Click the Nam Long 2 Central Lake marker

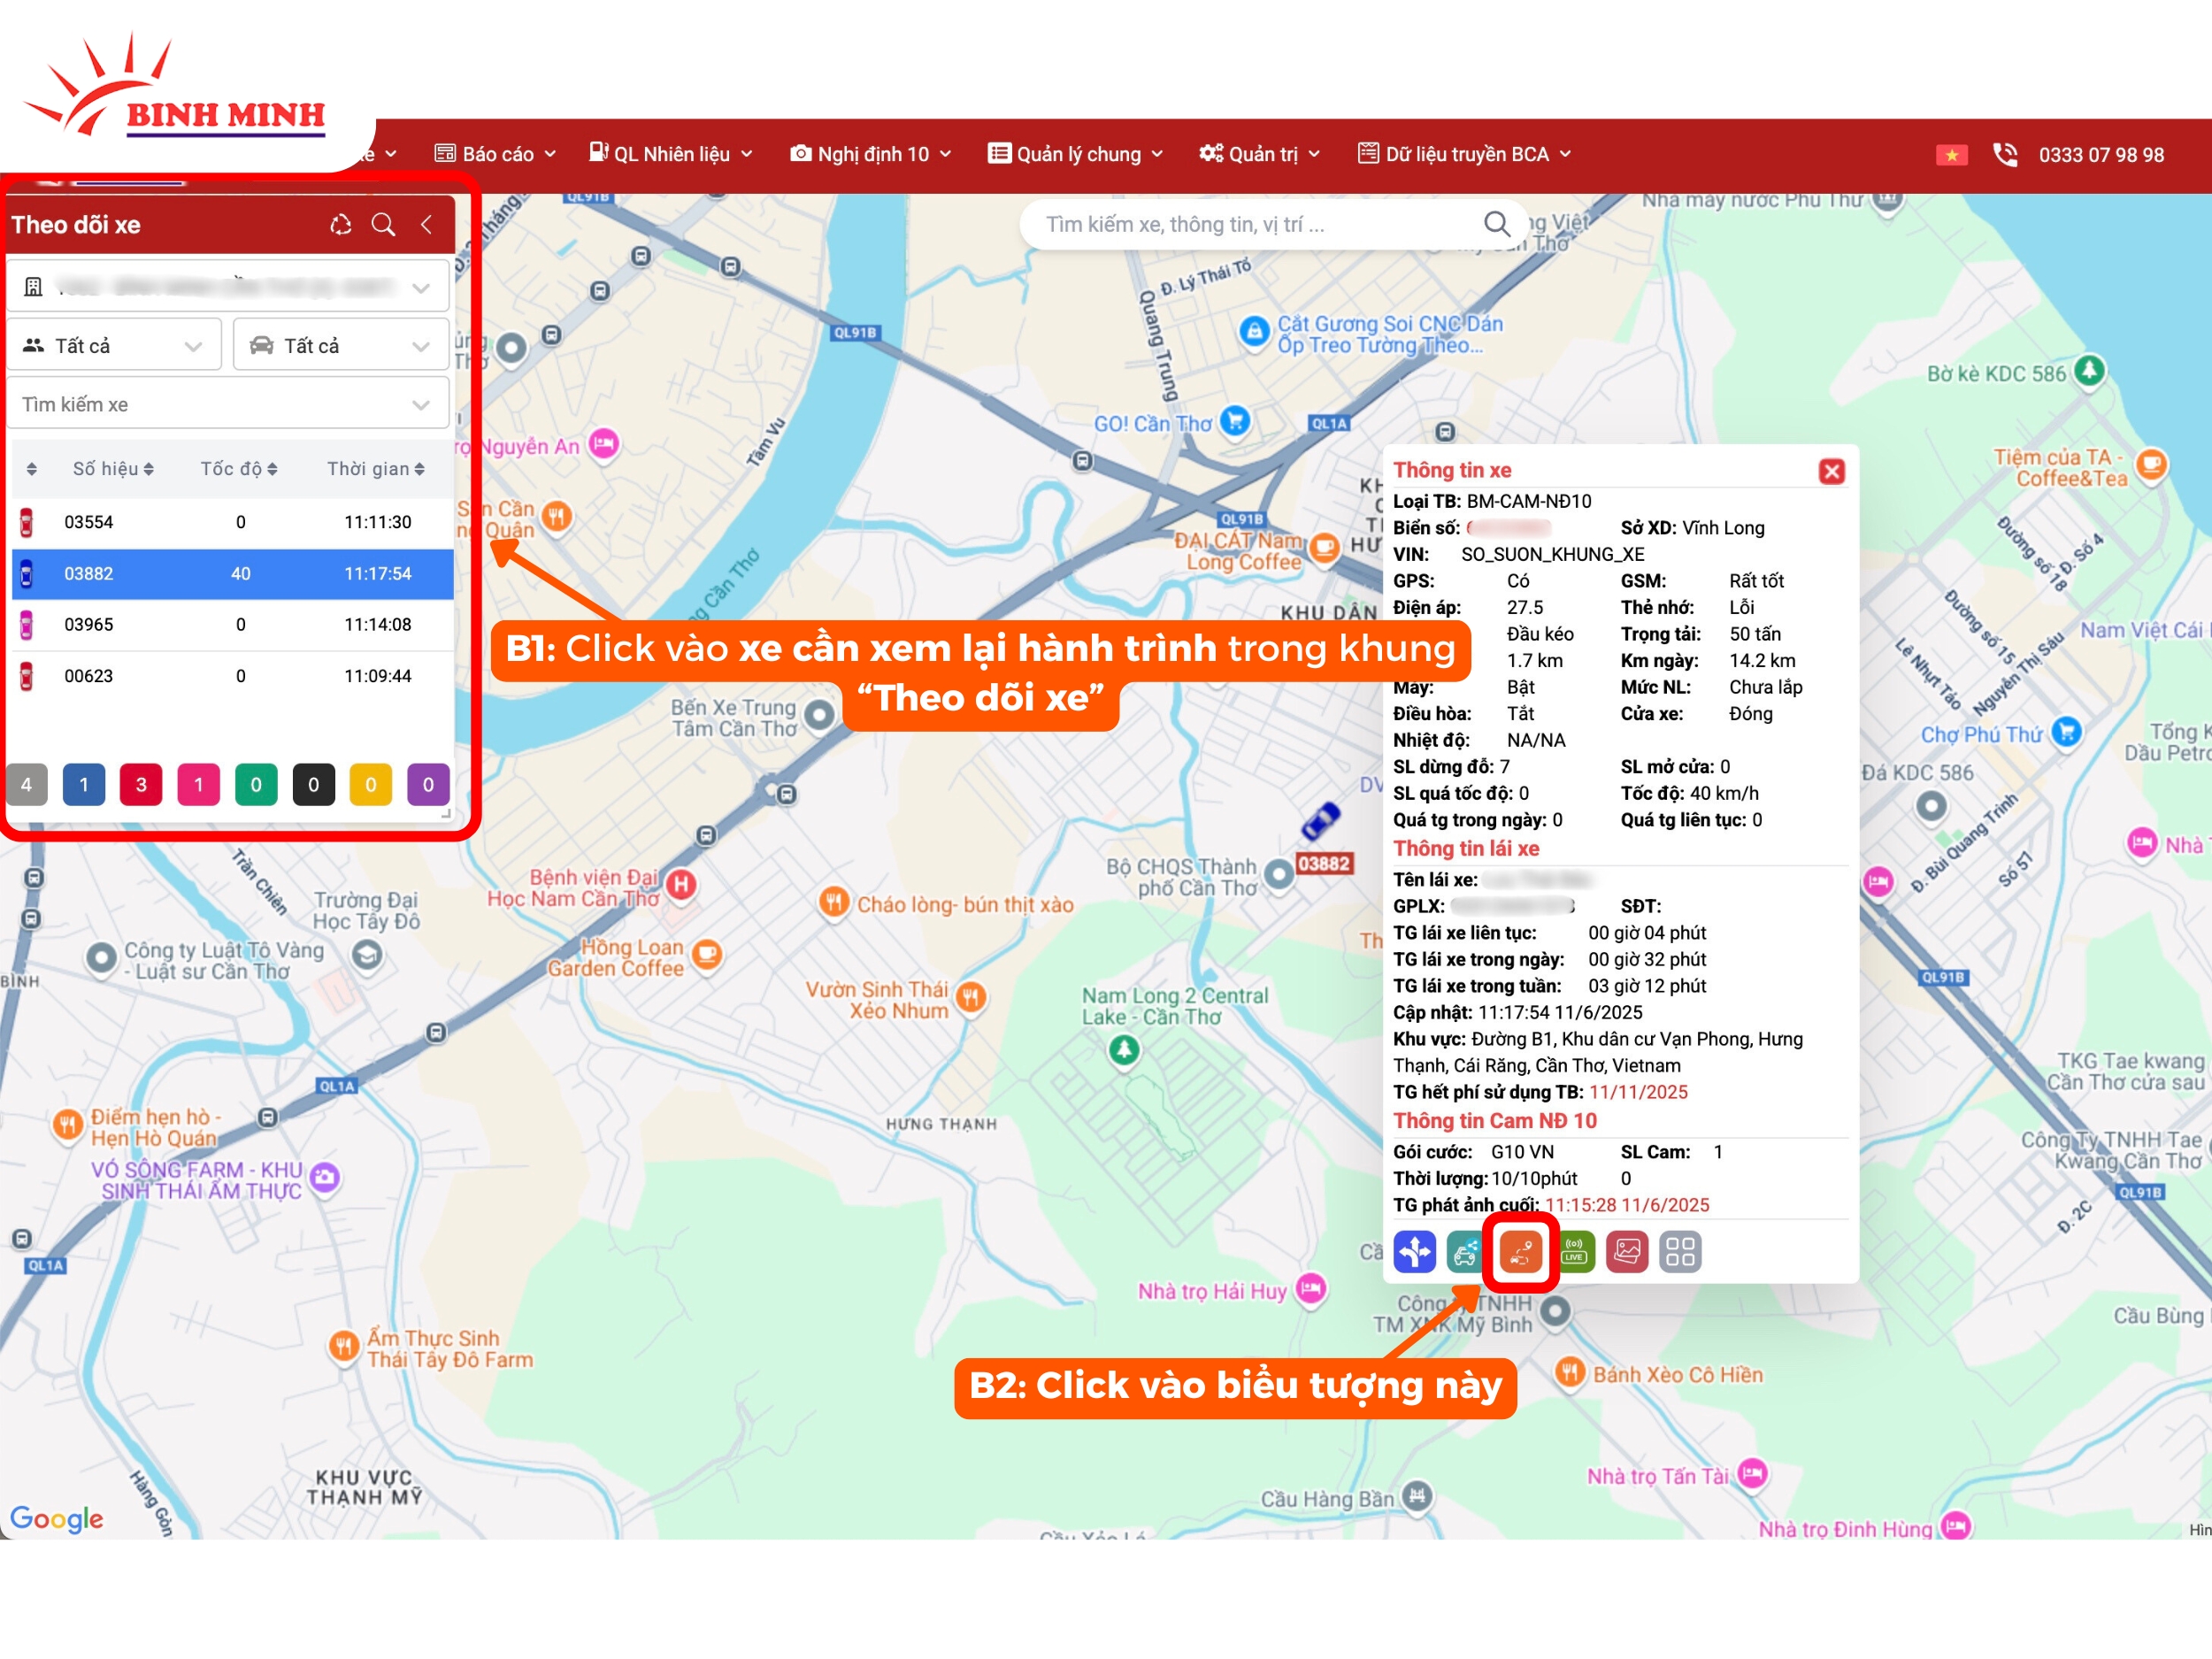(1124, 1050)
